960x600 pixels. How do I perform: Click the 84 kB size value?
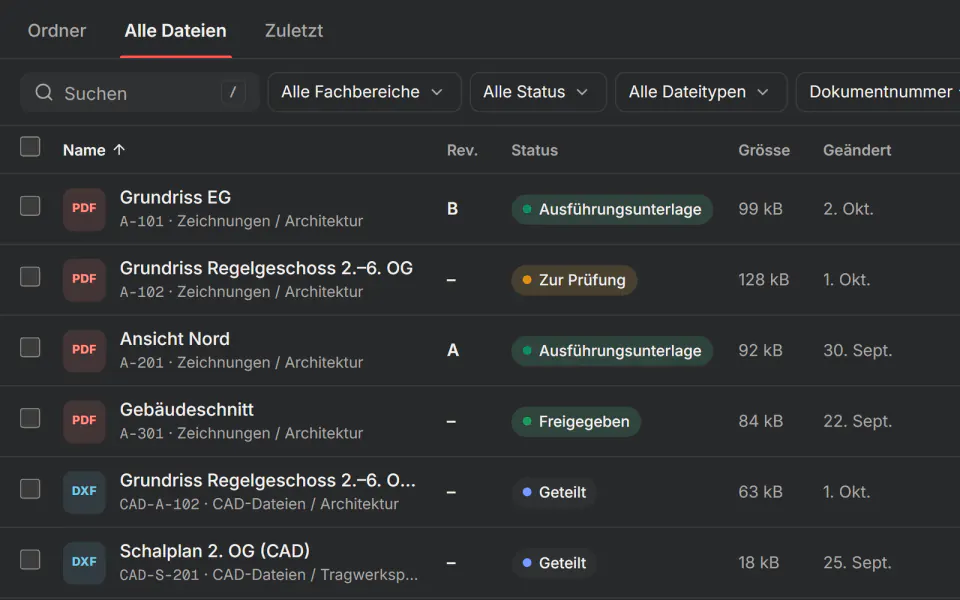(760, 421)
